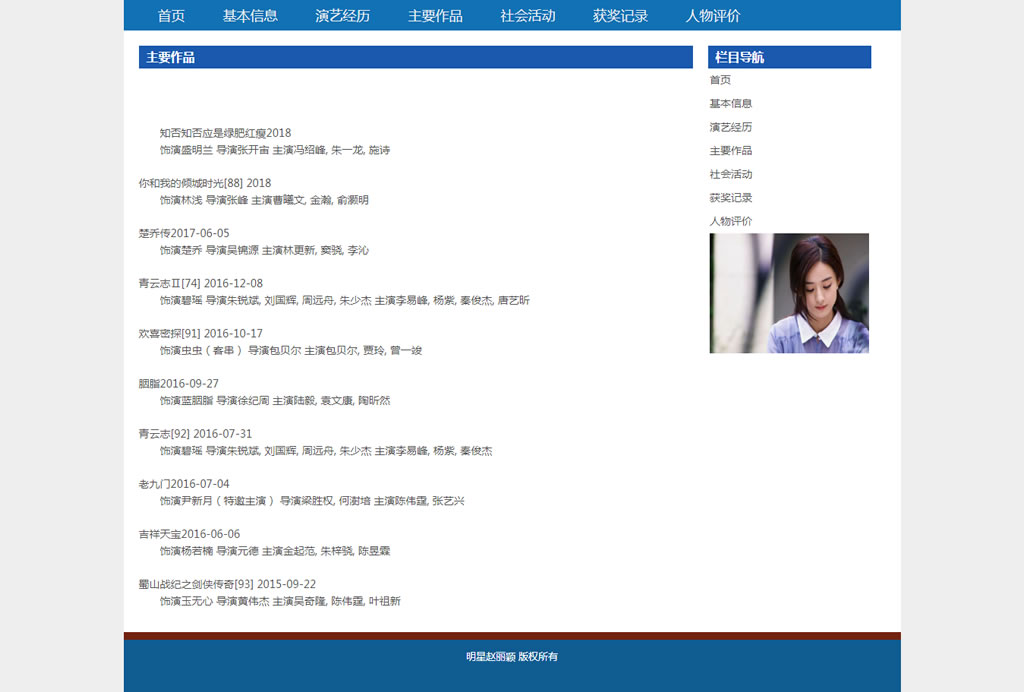Open 首页 in the top navigation bar
The width and height of the screenshot is (1024, 692).
[171, 16]
